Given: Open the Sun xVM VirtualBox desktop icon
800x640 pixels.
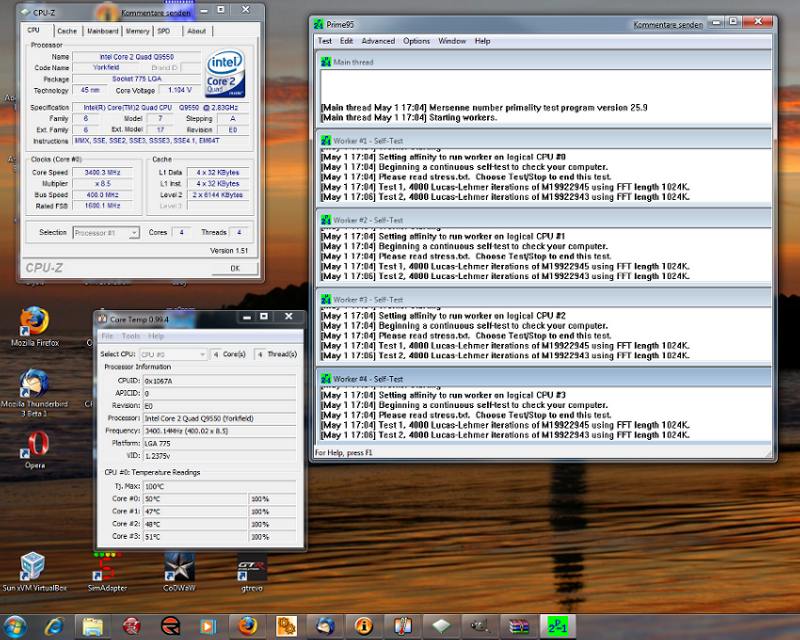Looking at the screenshot, I should click(34, 572).
